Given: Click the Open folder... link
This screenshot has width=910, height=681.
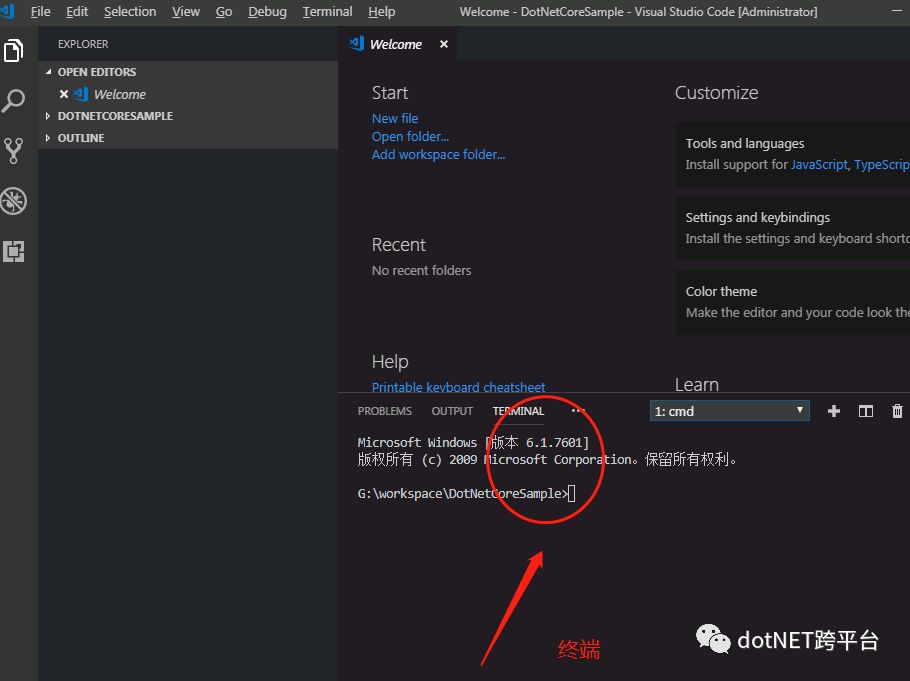Looking at the screenshot, I should pos(410,136).
